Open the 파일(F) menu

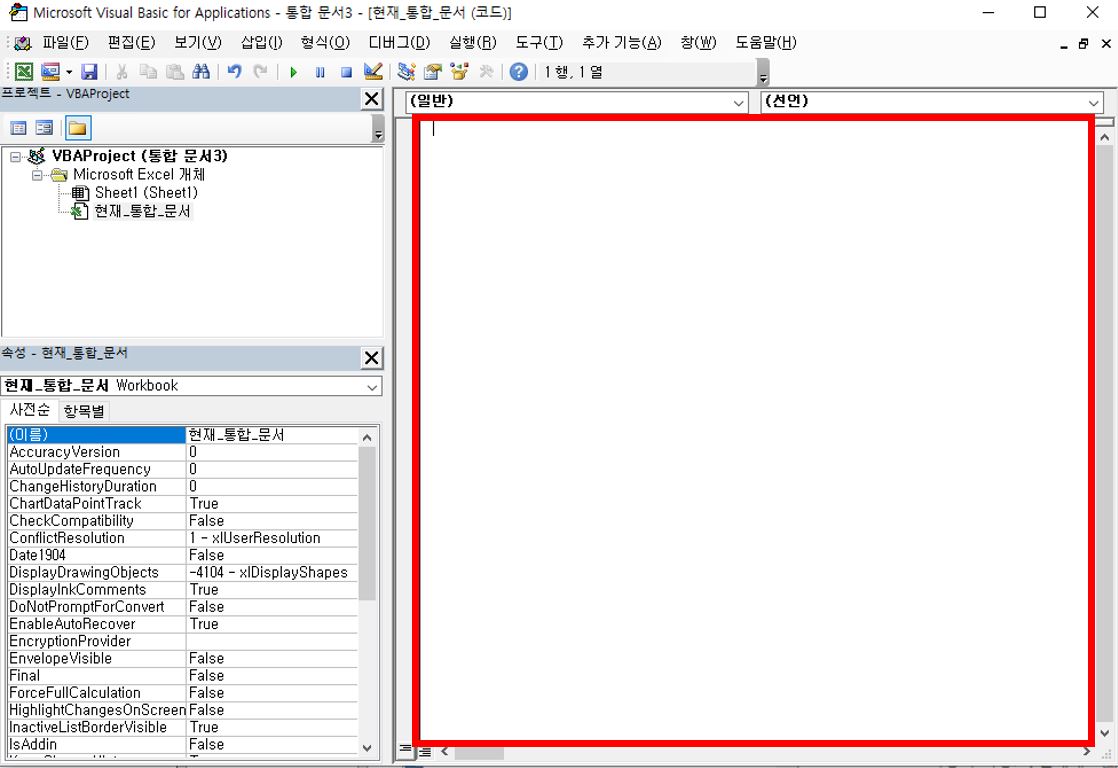[x=66, y=42]
